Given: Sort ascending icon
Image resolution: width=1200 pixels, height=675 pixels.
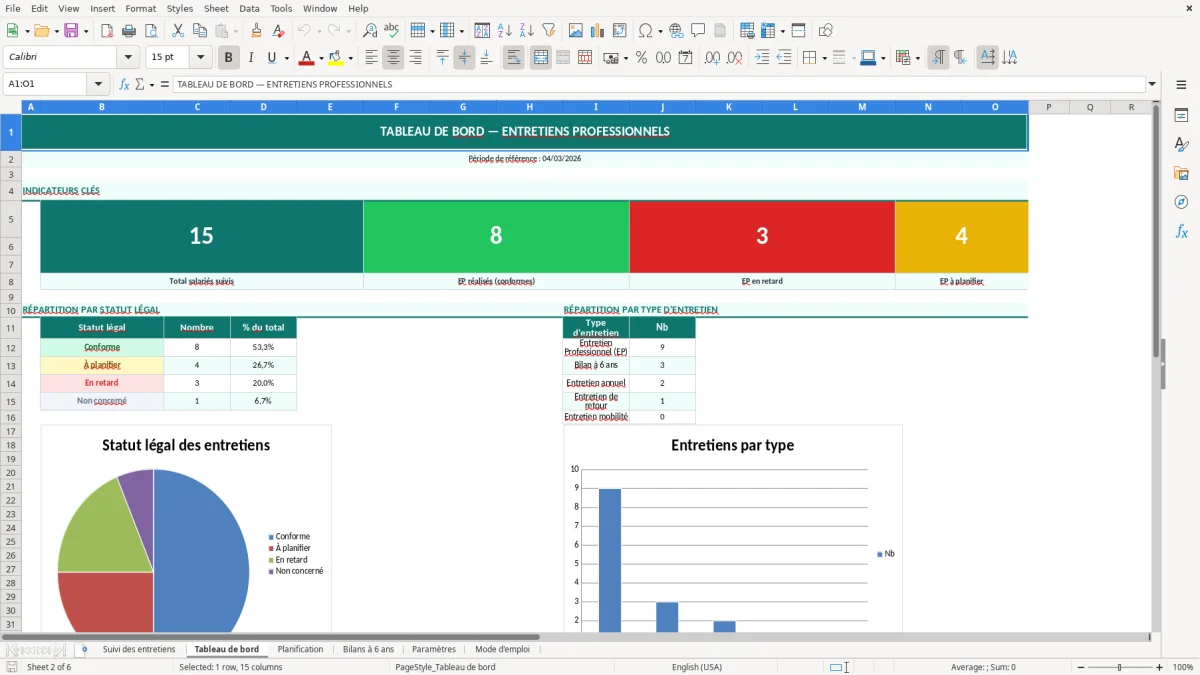Looking at the screenshot, I should [x=504, y=31].
